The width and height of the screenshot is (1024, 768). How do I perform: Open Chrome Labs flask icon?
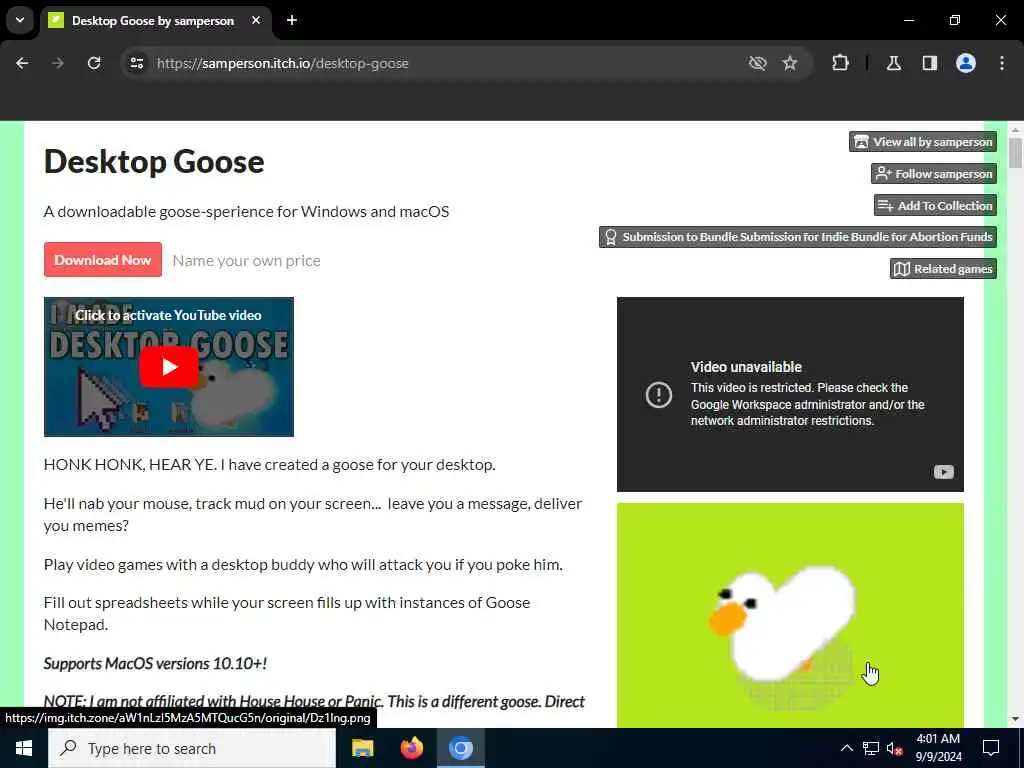coord(893,63)
